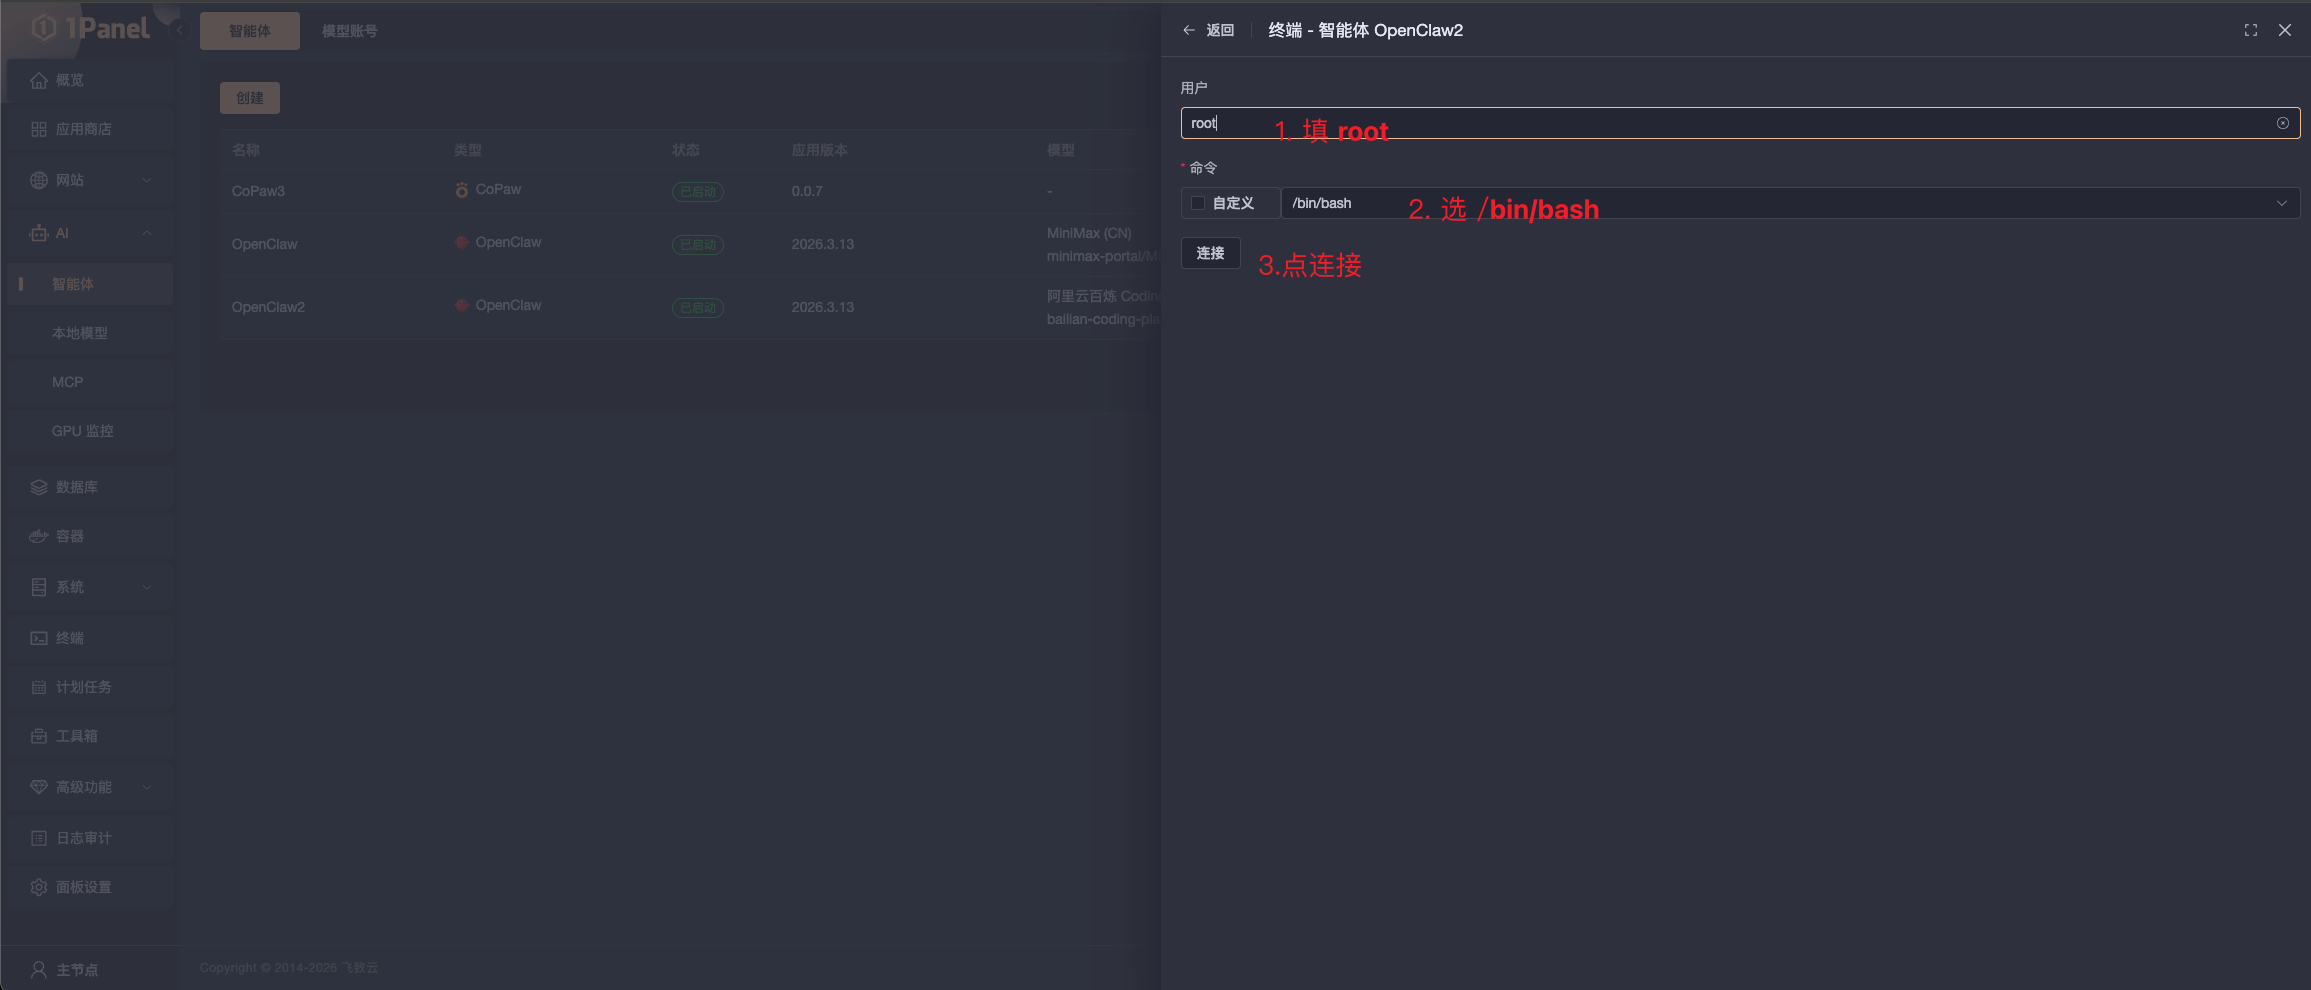This screenshot has height=990, width=2311.
Task: Clear the root user input field
Action: [x=2282, y=123]
